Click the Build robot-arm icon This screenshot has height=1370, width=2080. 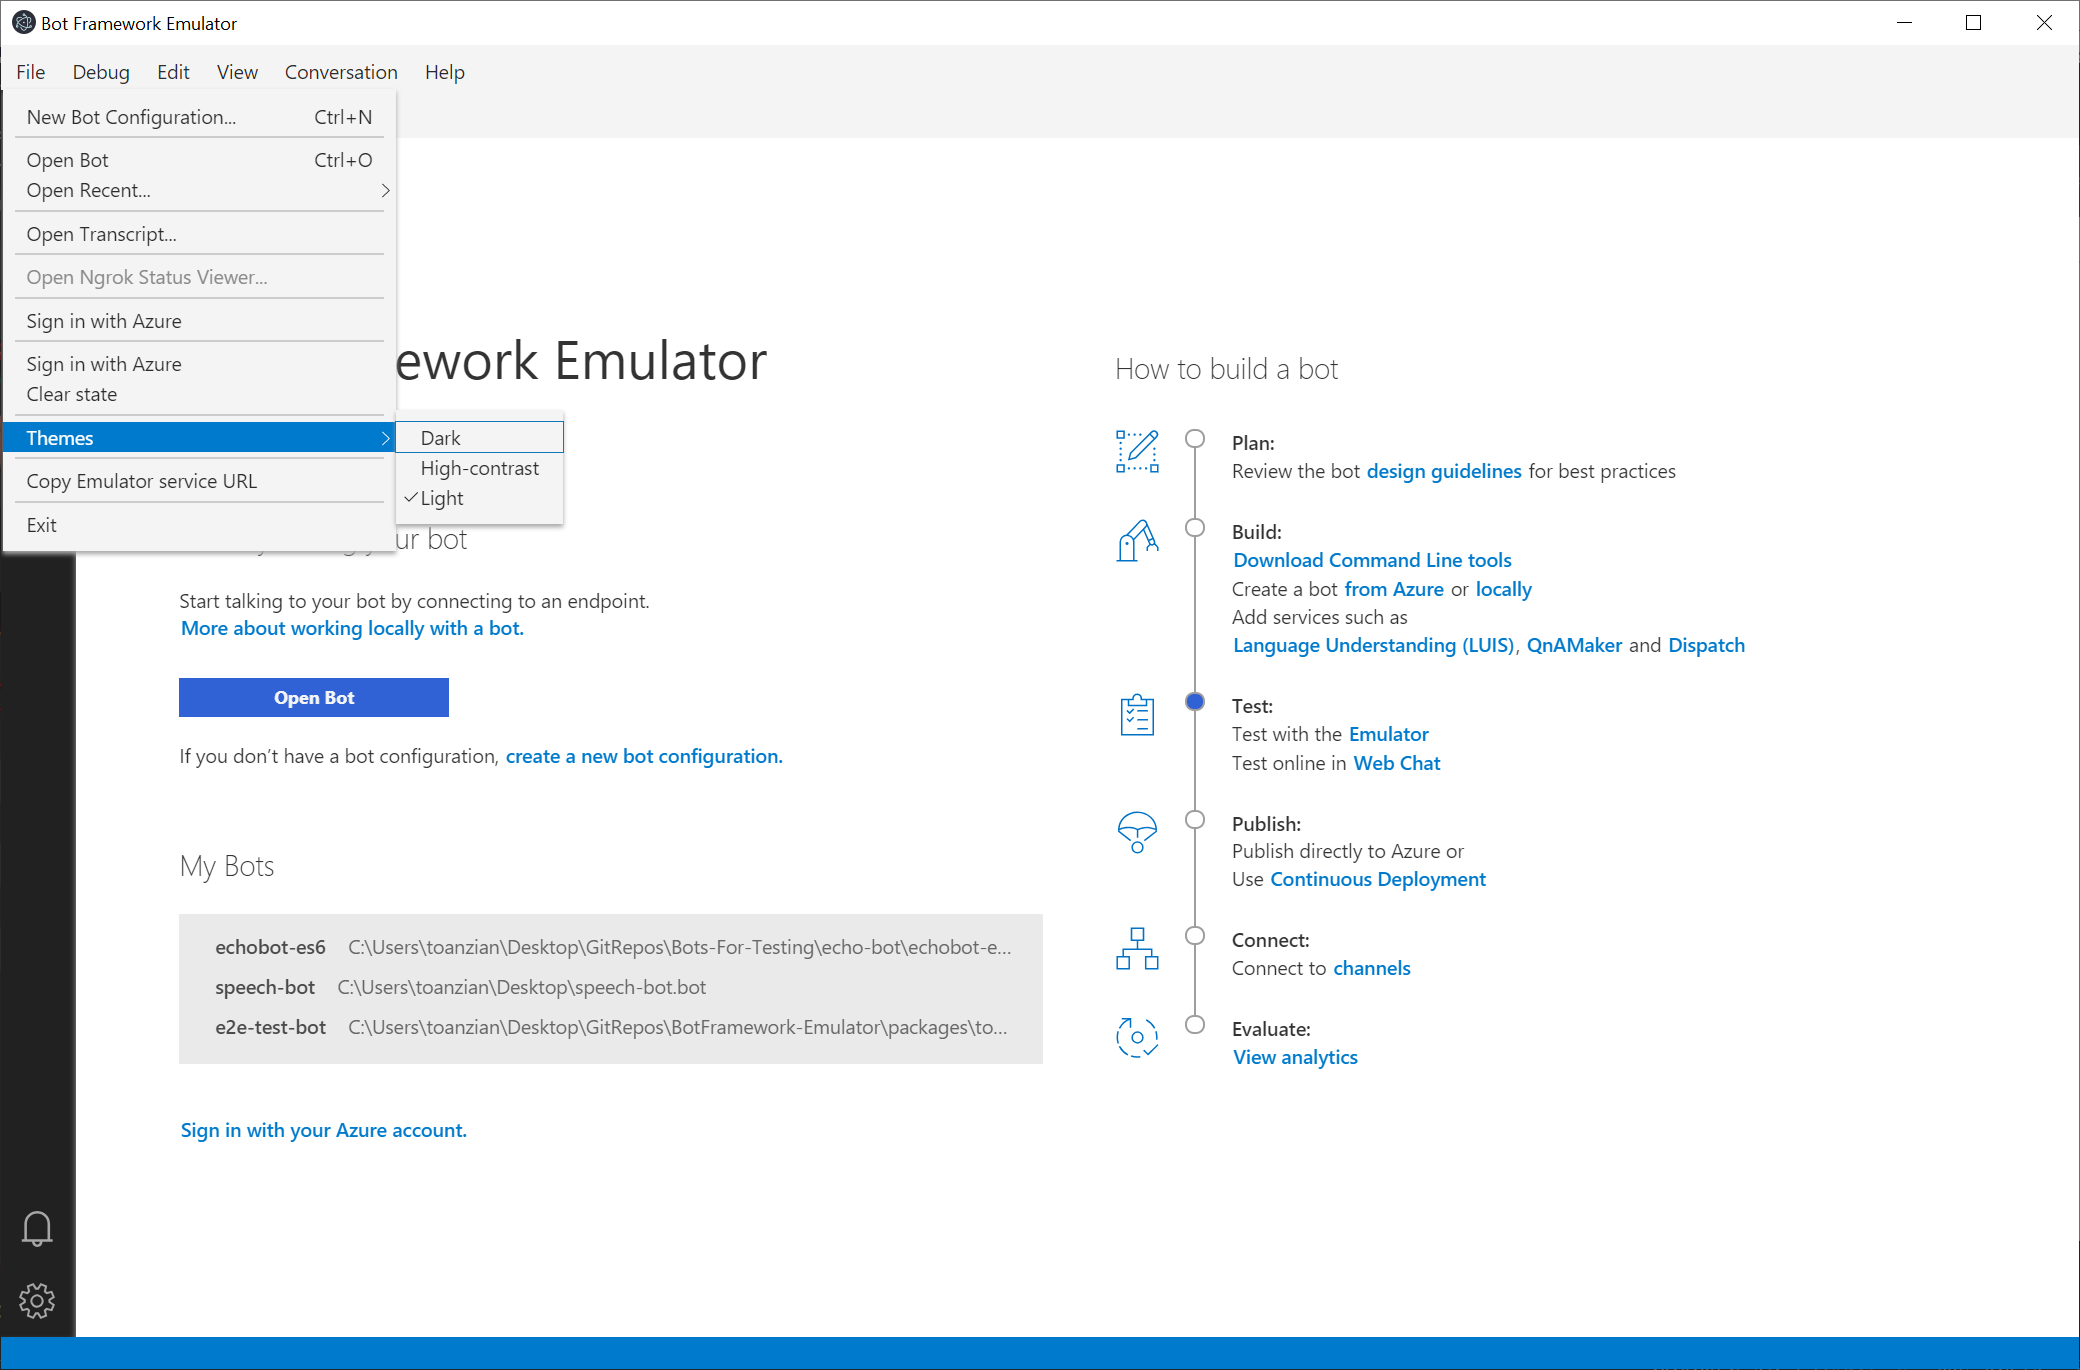[x=1137, y=541]
